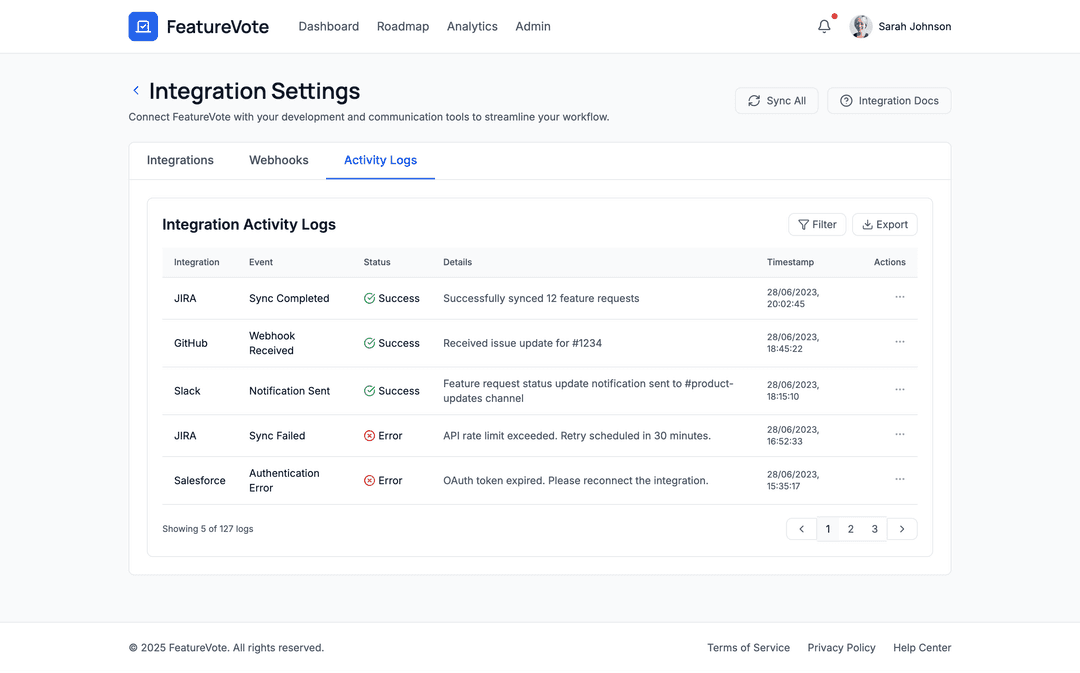The image size is (1080, 673).
Task: Switch to the Integrations tab
Action: click(x=180, y=160)
